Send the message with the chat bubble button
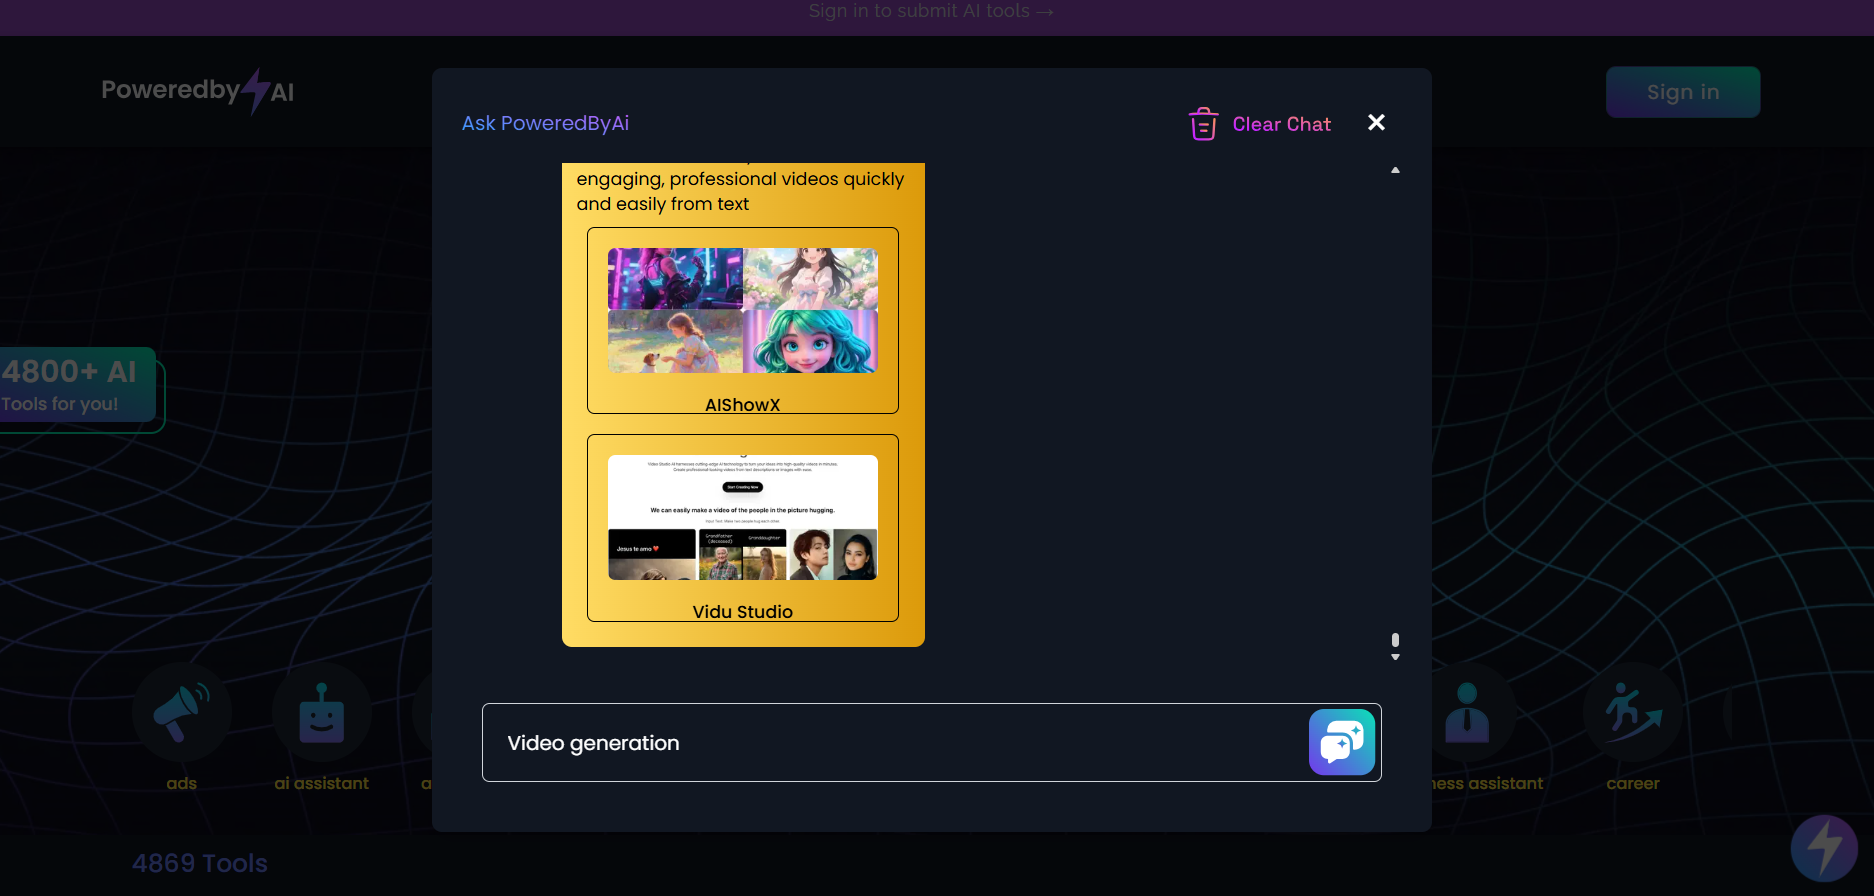1874x896 pixels. pyautogui.click(x=1342, y=742)
